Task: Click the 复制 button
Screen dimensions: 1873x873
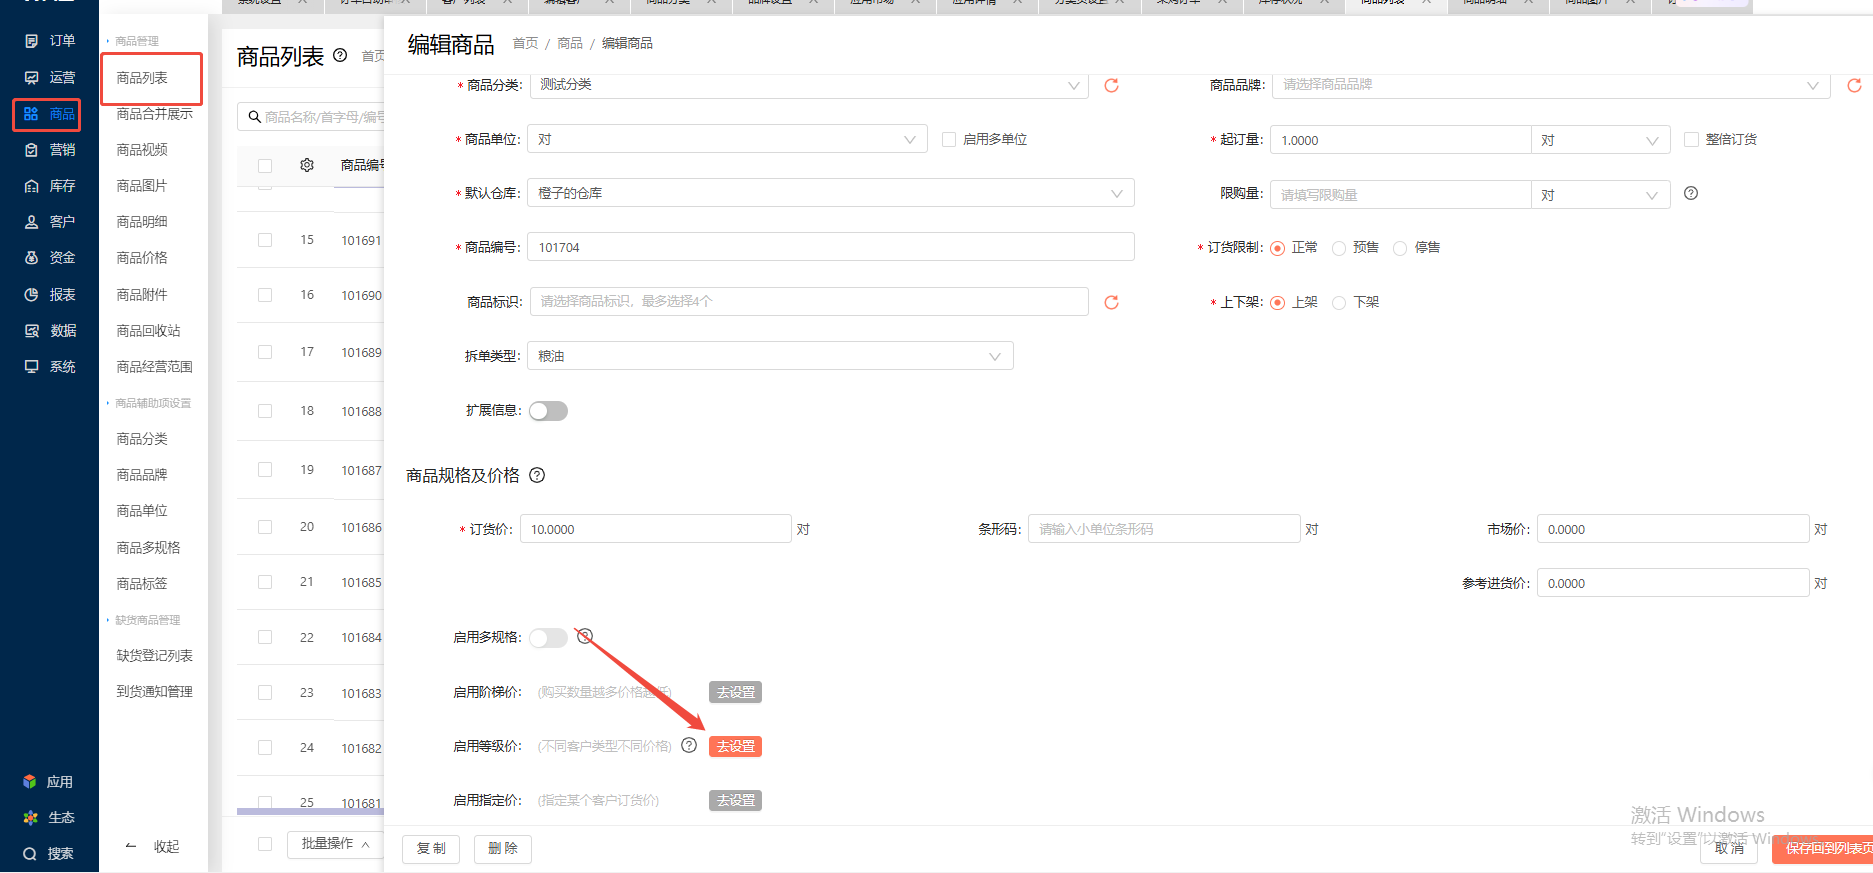Action: (x=431, y=849)
